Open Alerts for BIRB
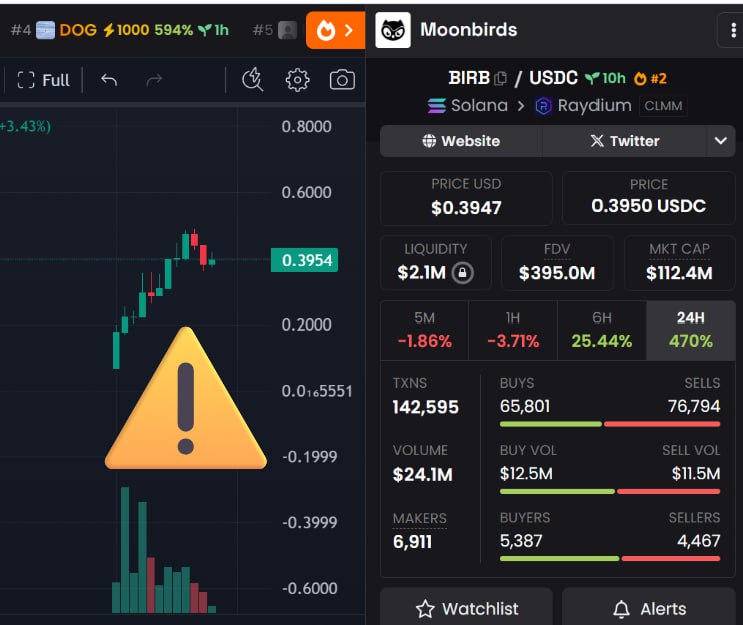 (x=649, y=608)
